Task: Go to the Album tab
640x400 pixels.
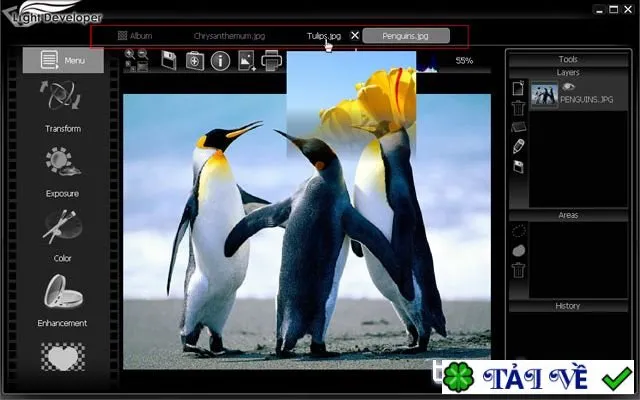Action: 135,36
